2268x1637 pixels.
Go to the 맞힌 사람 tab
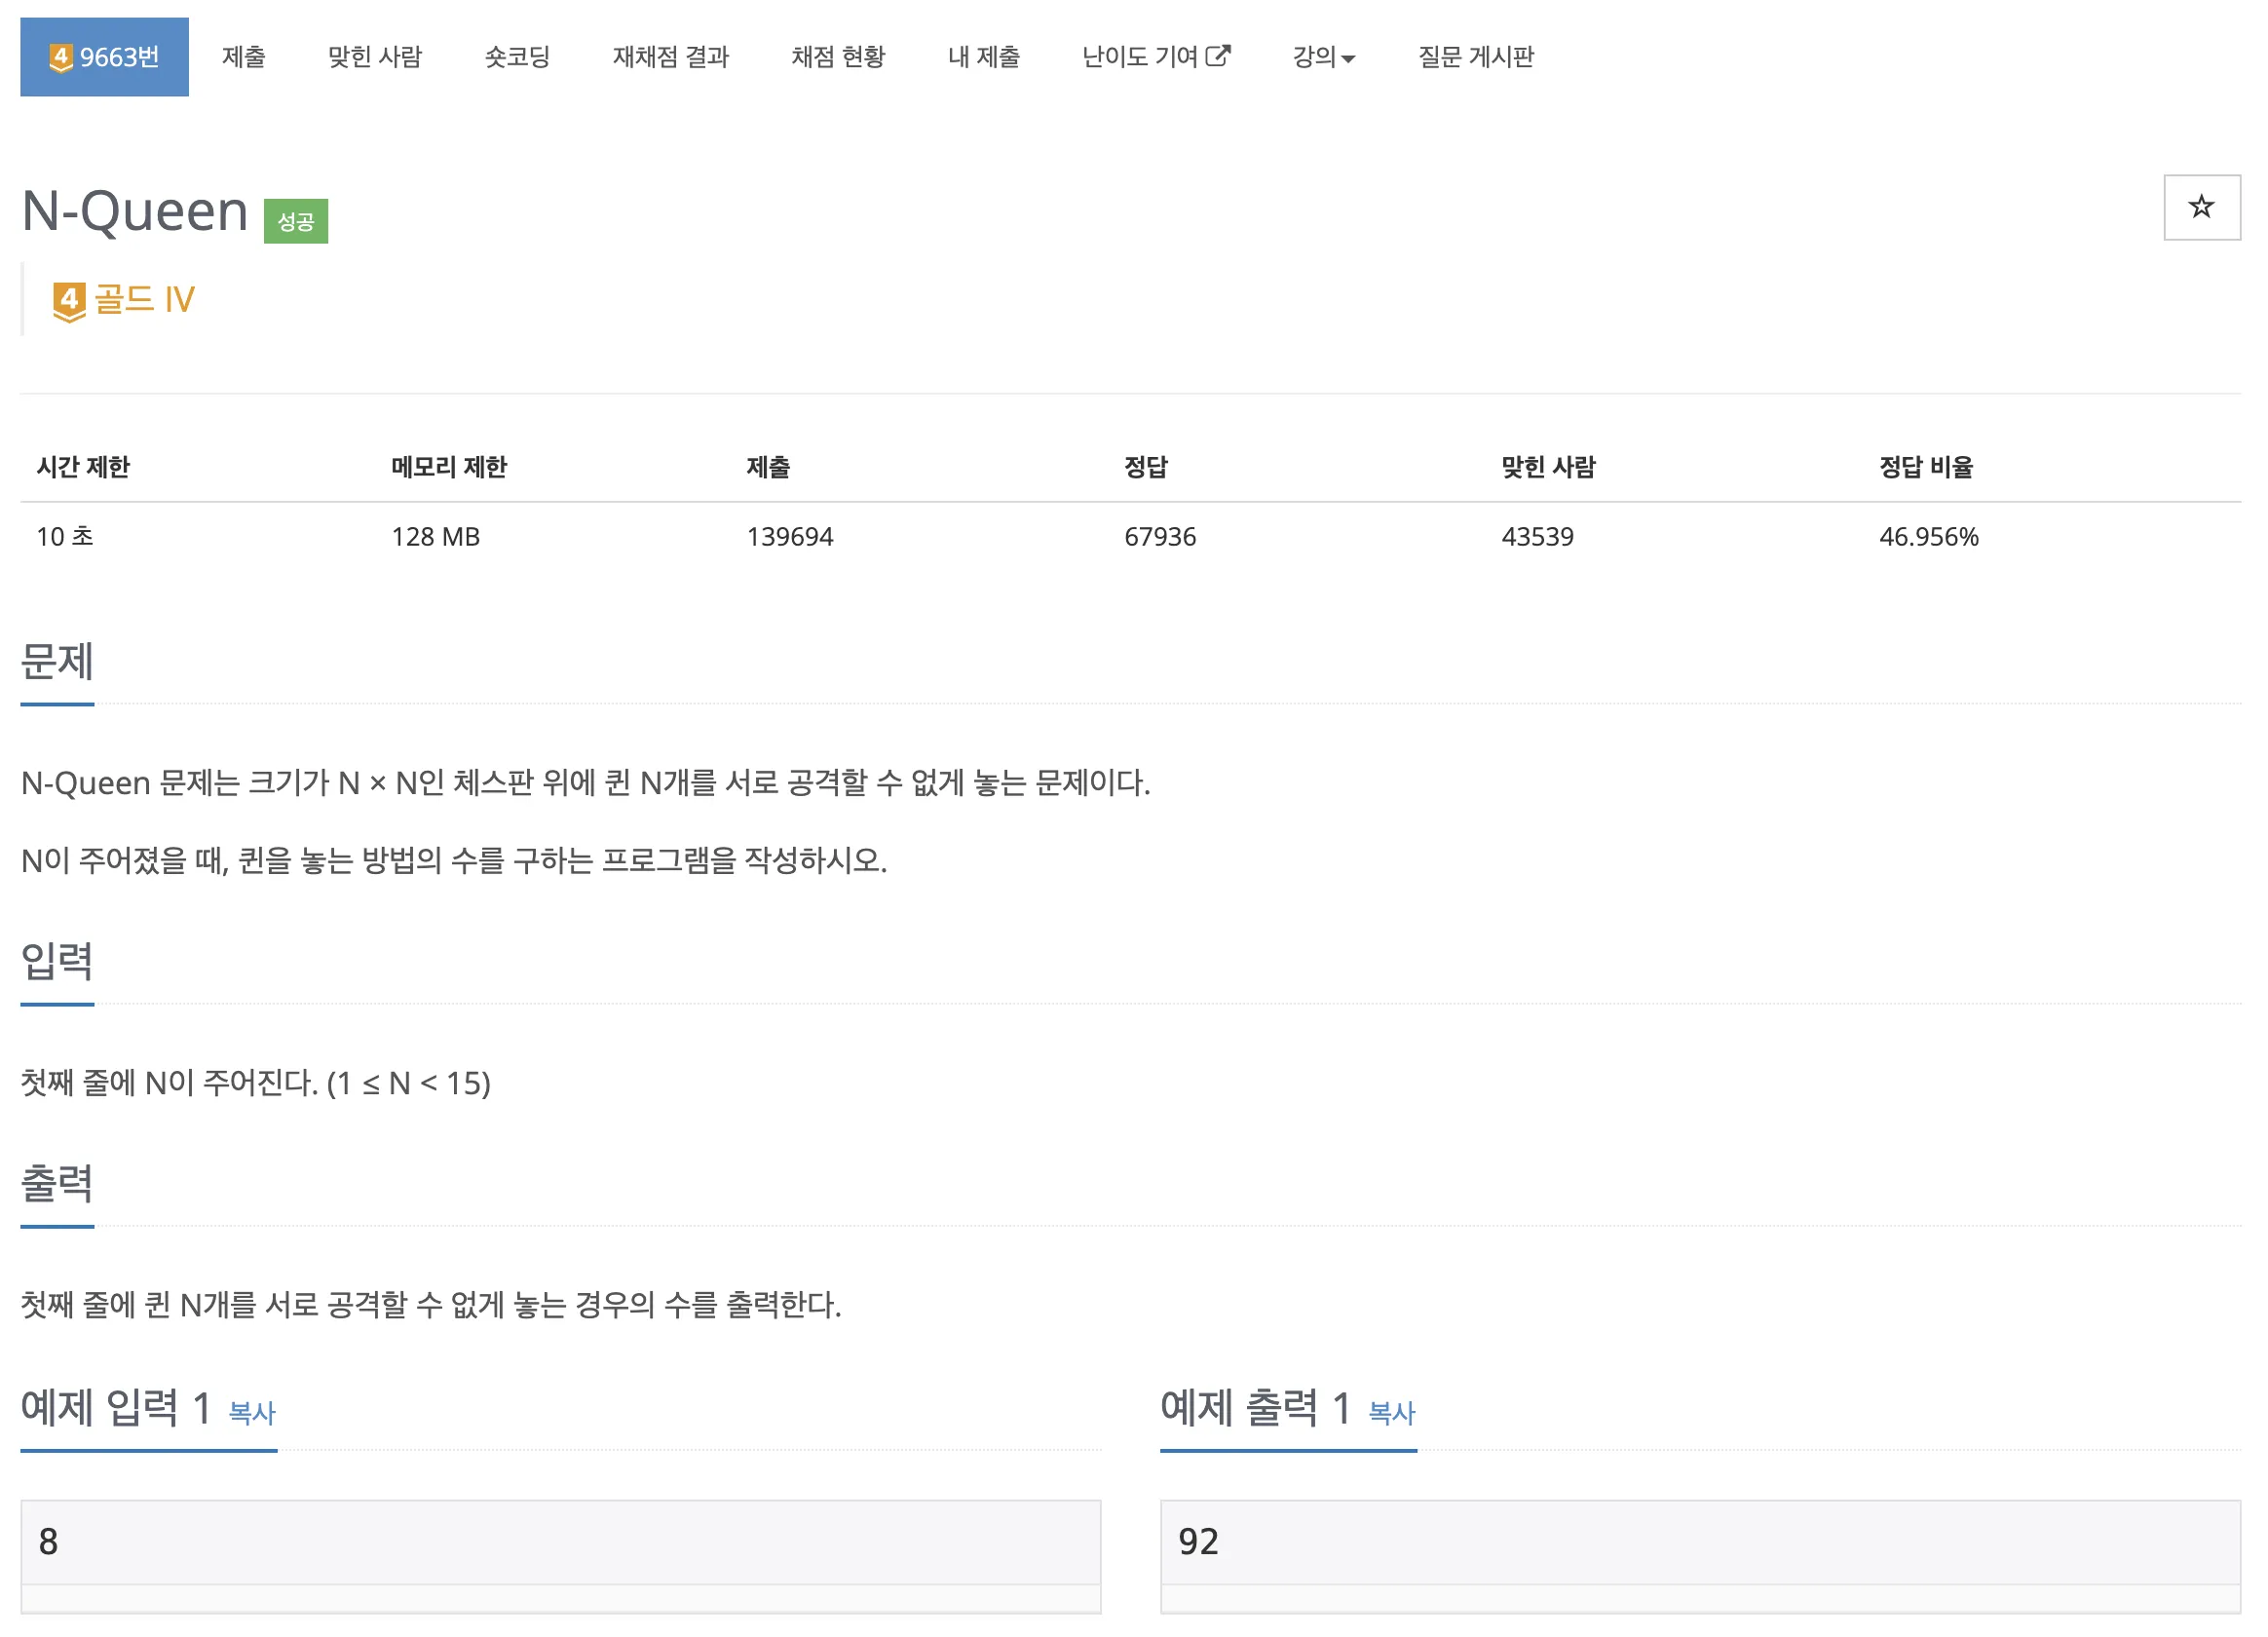click(x=375, y=57)
